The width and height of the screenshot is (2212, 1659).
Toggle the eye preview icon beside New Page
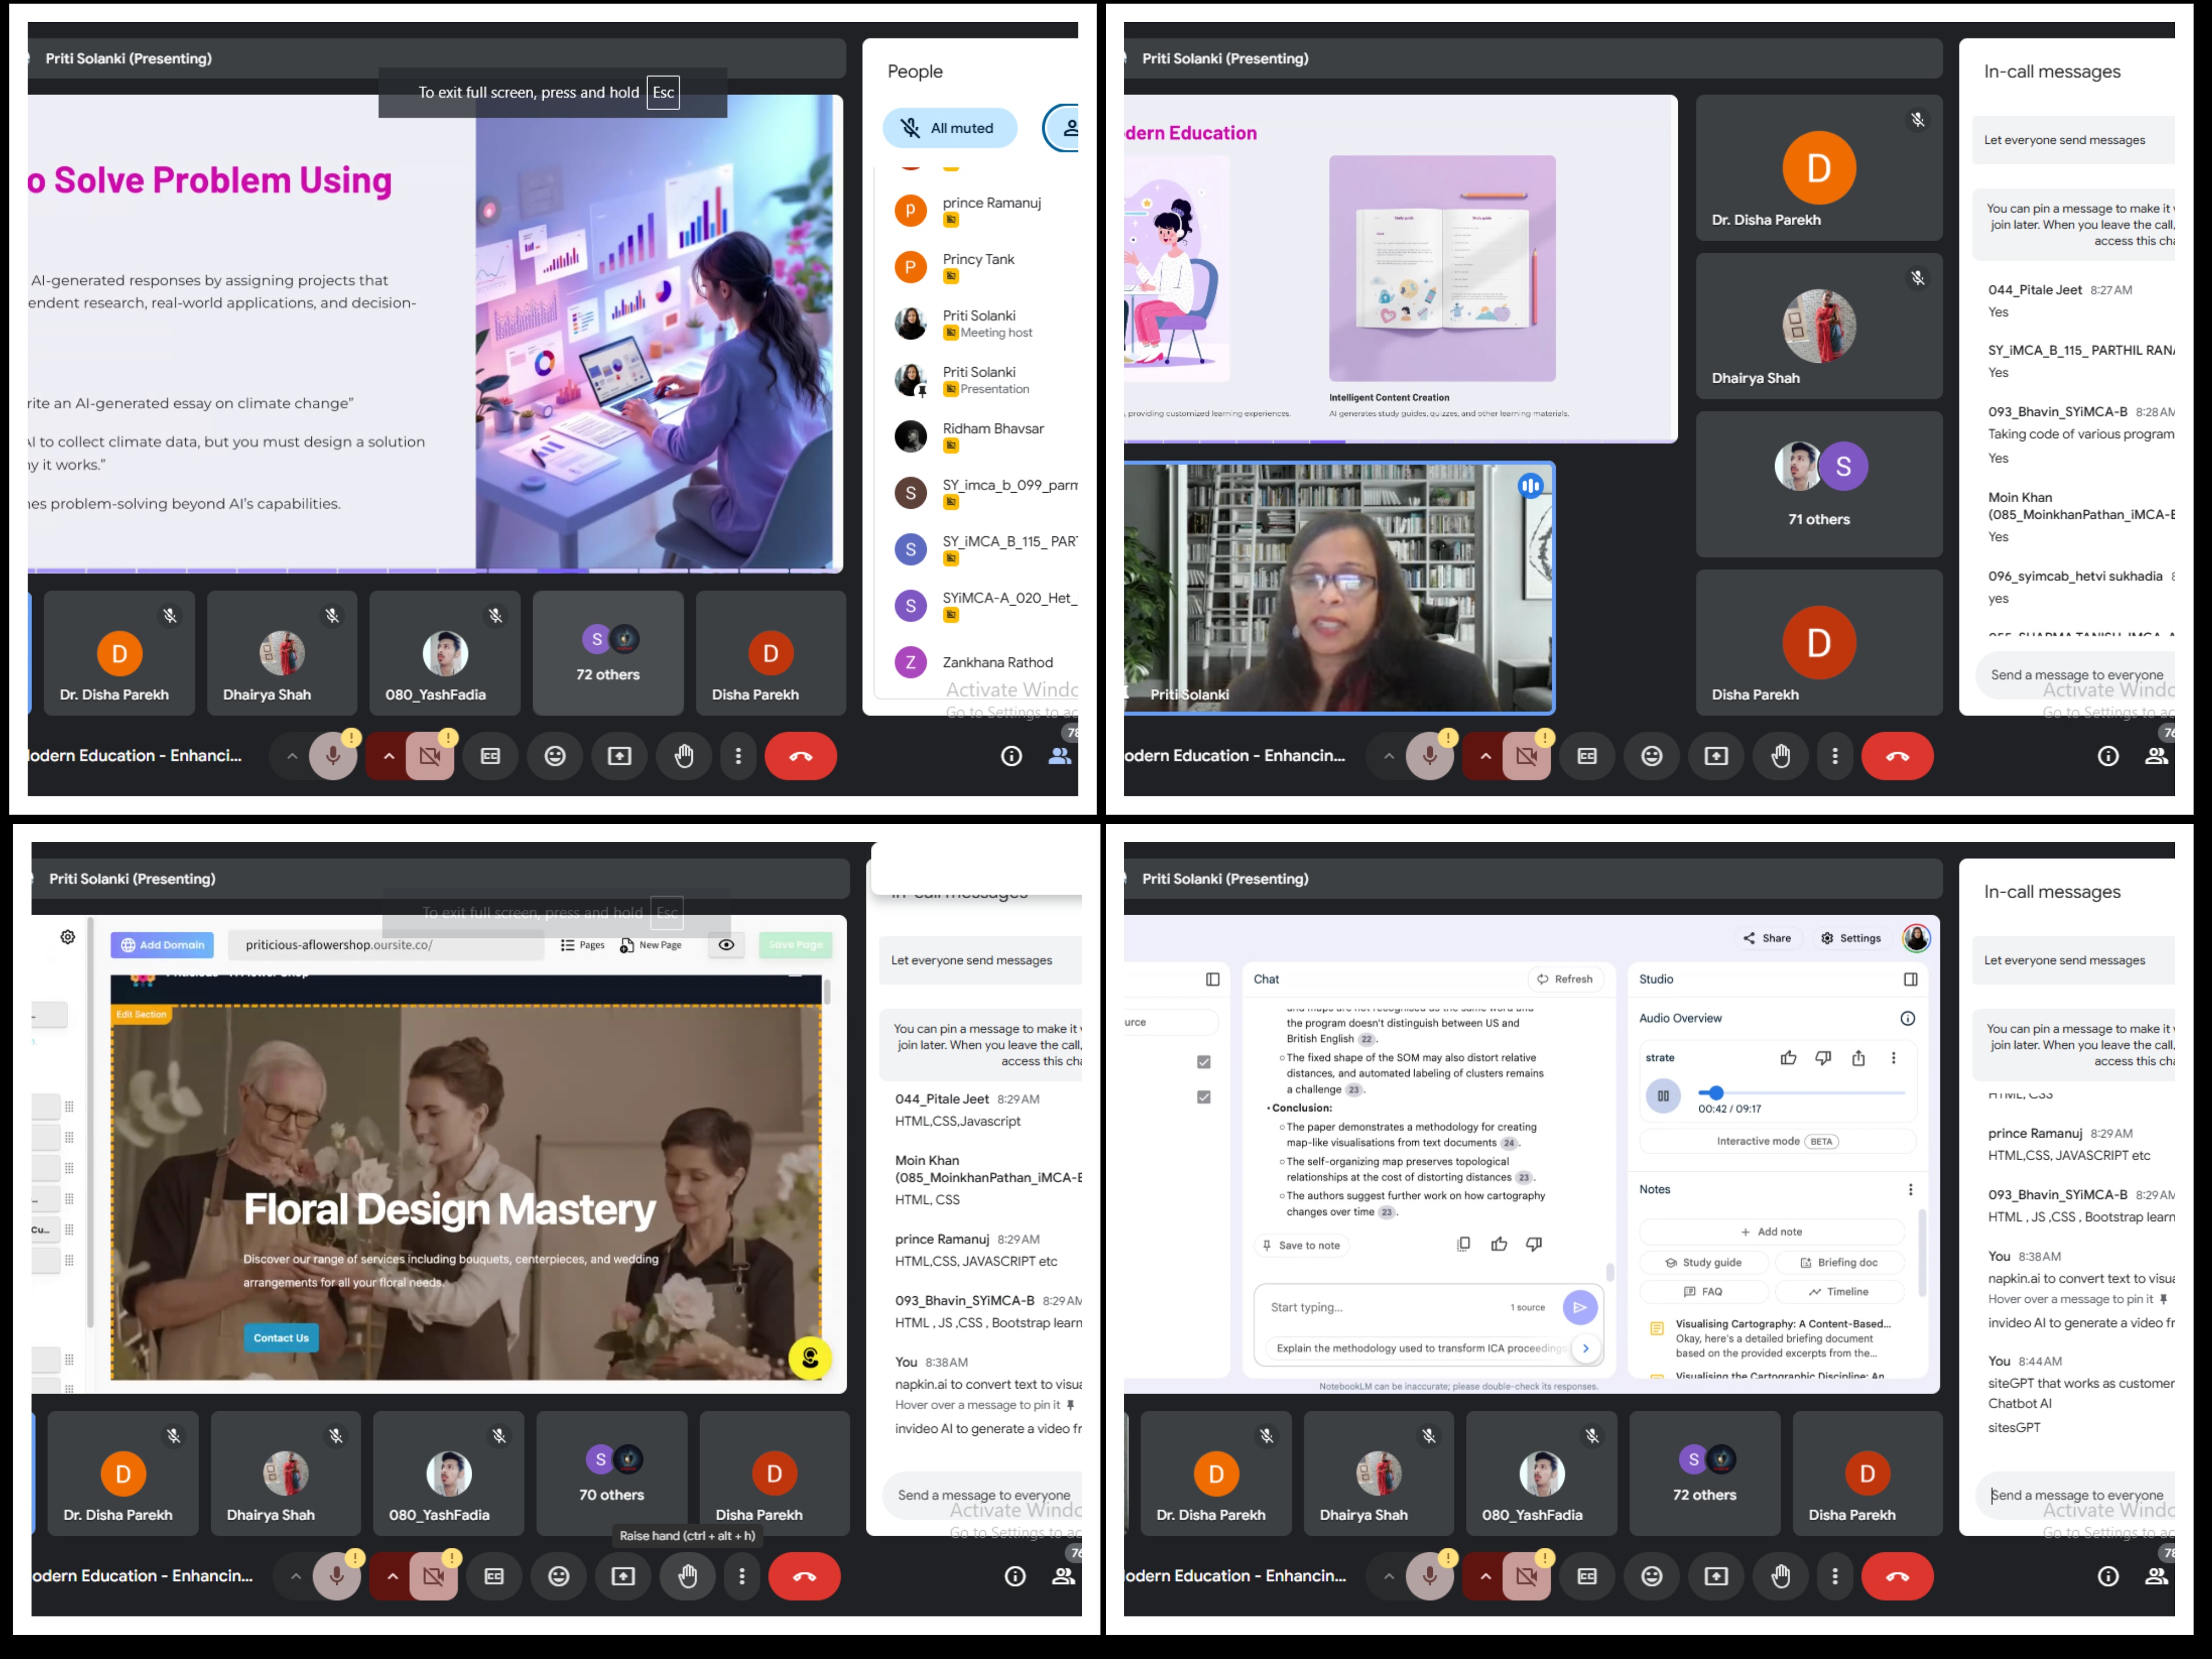pos(726,944)
